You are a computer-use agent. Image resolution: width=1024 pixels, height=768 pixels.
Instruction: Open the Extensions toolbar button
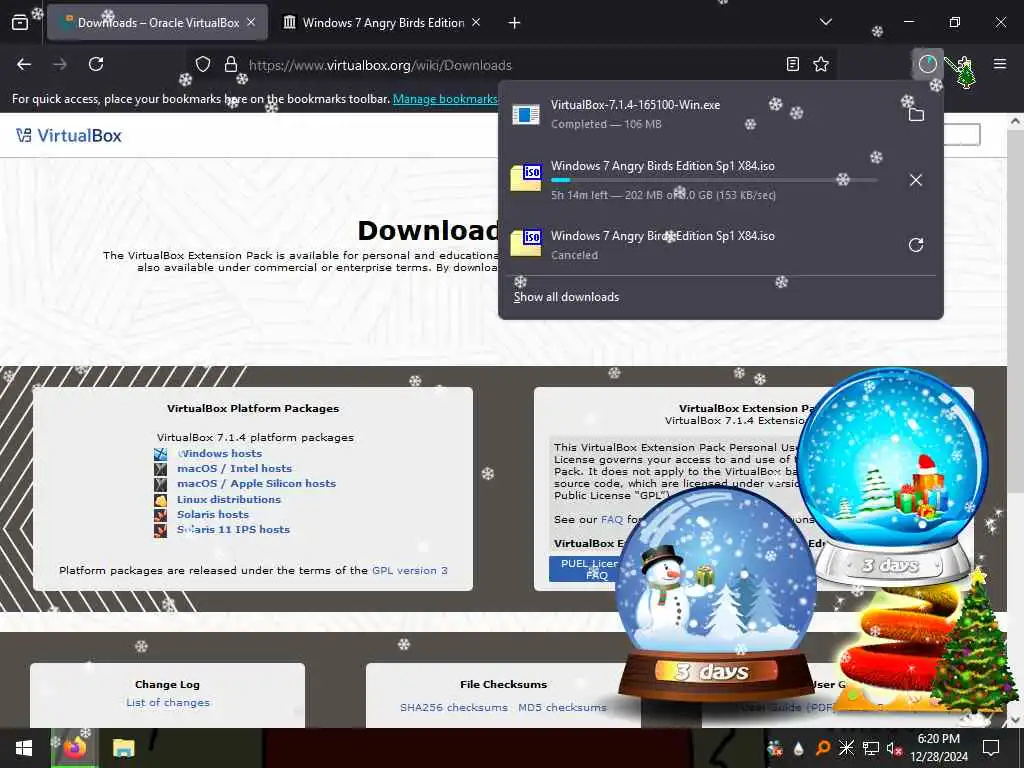(965, 64)
